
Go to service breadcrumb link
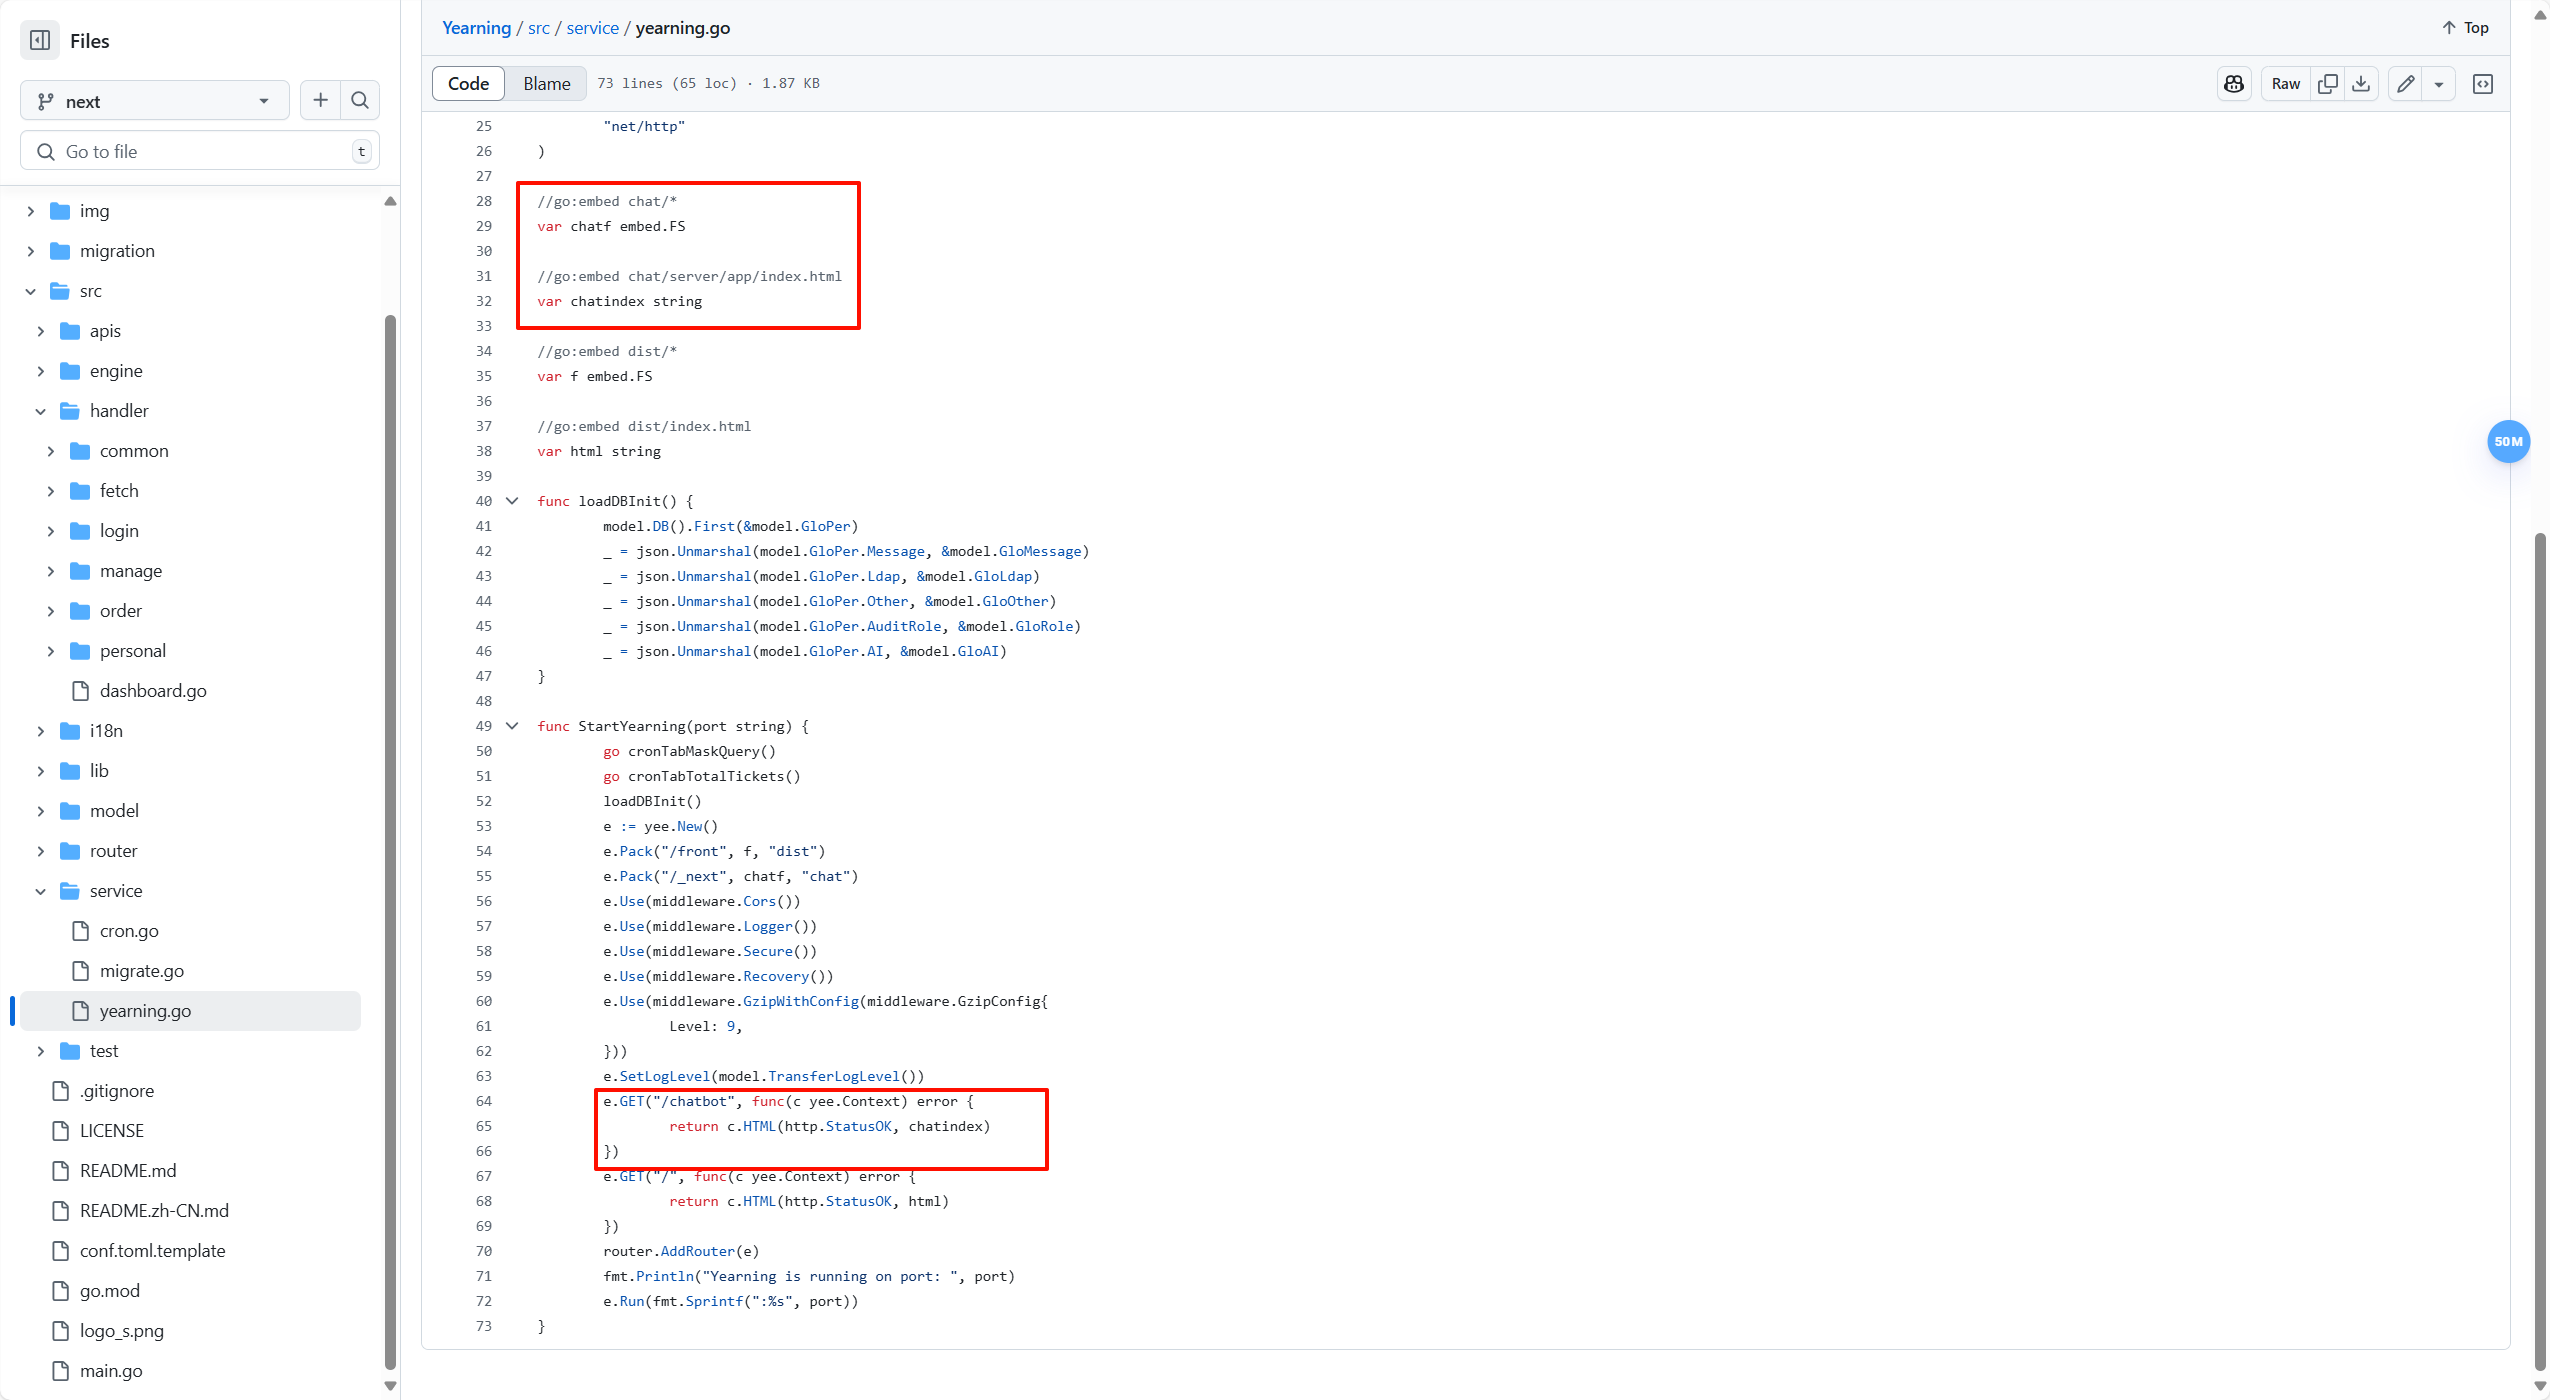(x=593, y=28)
